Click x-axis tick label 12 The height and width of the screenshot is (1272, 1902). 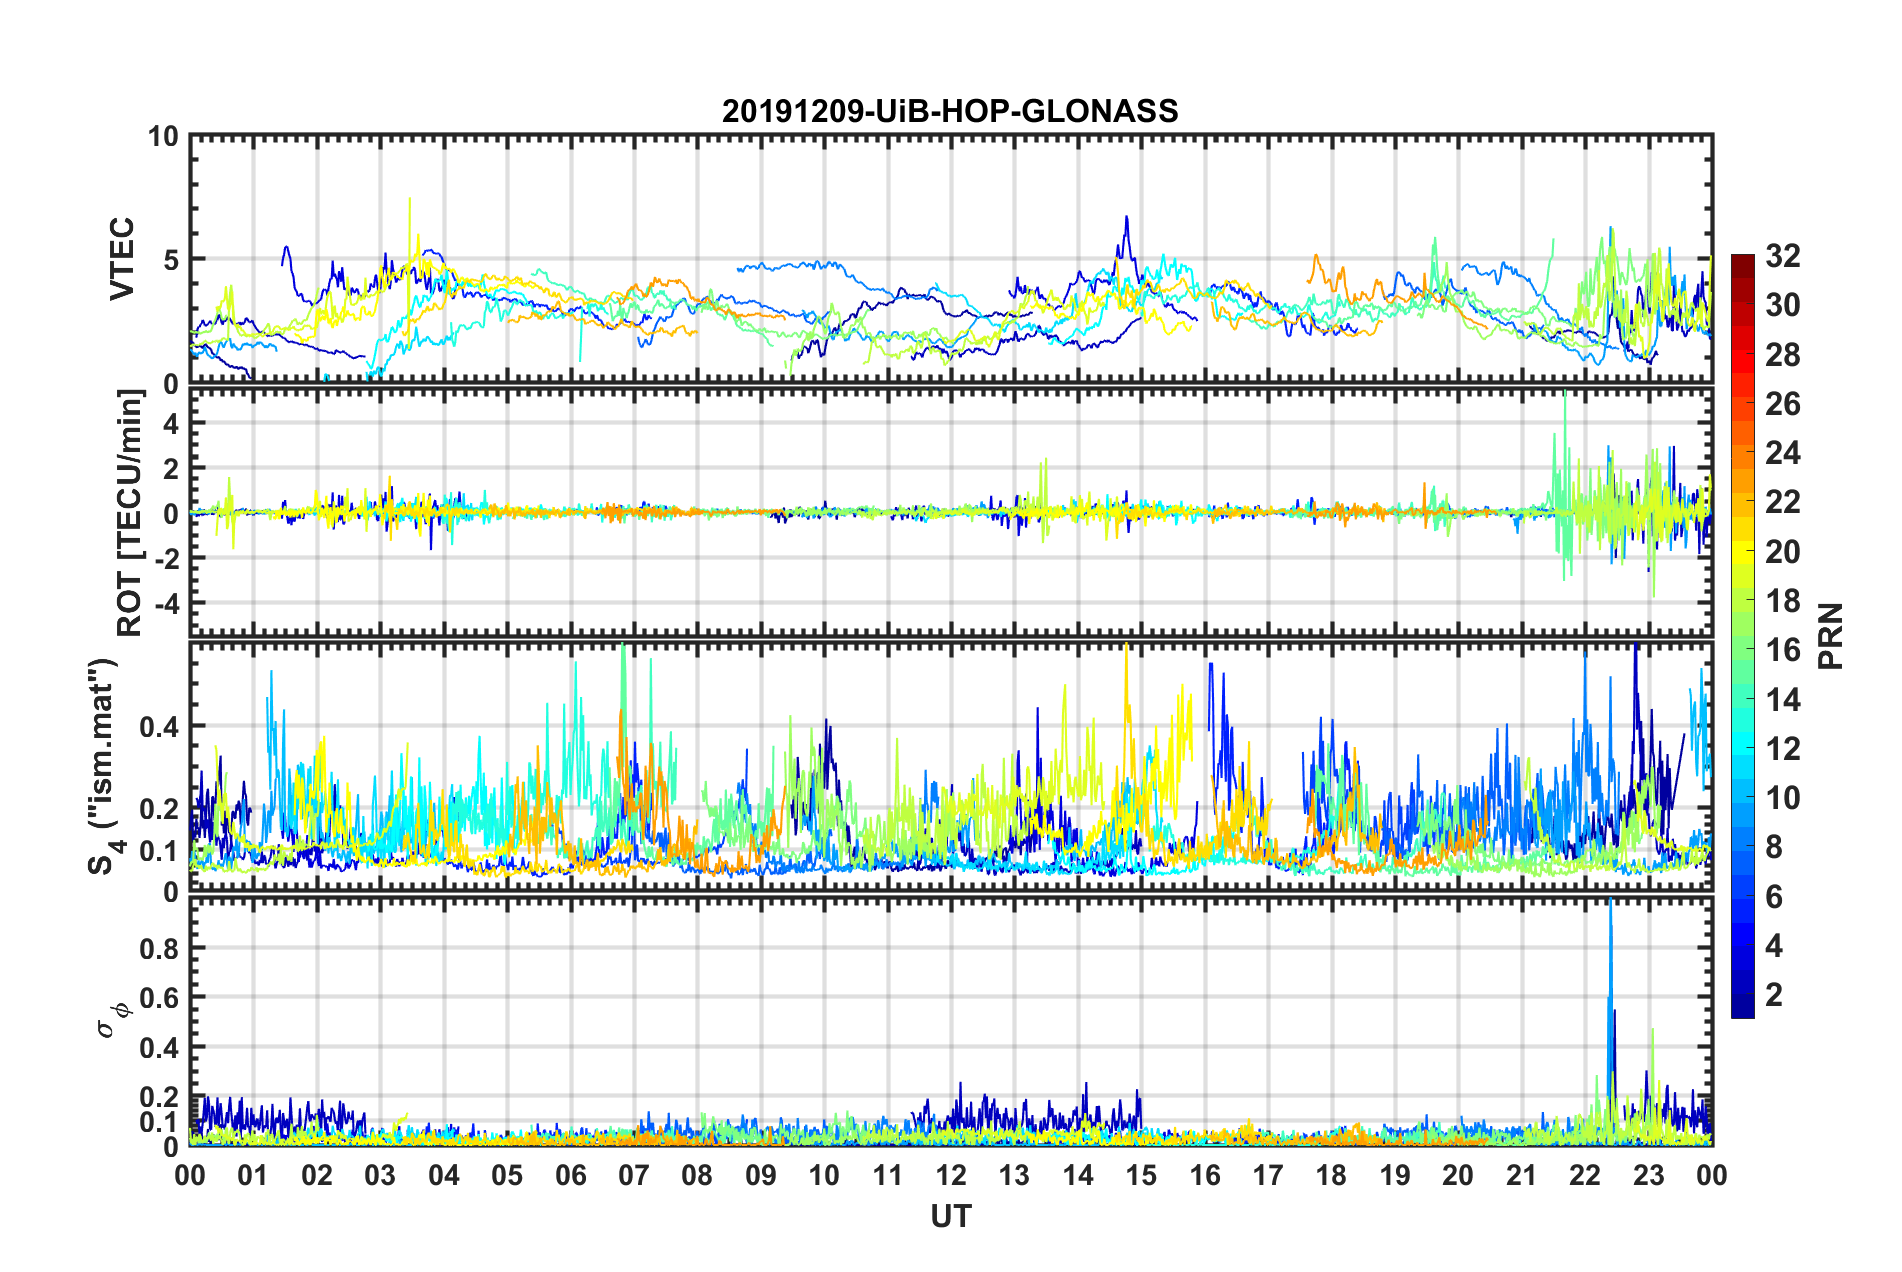pos(950,1175)
